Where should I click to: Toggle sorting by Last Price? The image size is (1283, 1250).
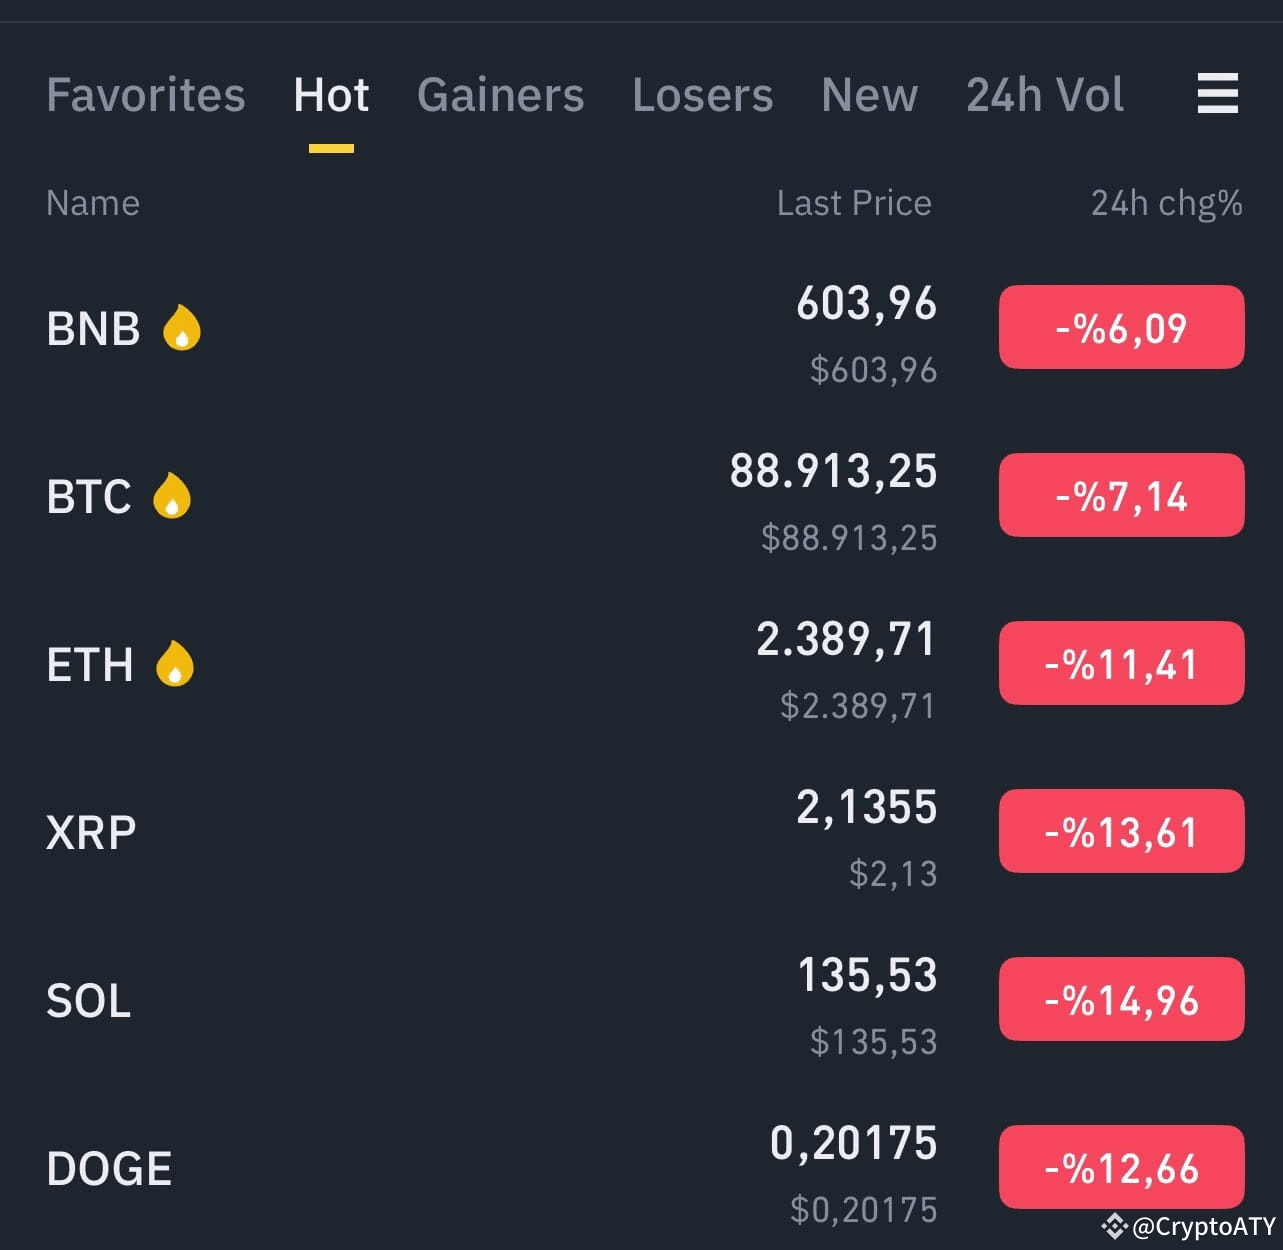click(854, 203)
